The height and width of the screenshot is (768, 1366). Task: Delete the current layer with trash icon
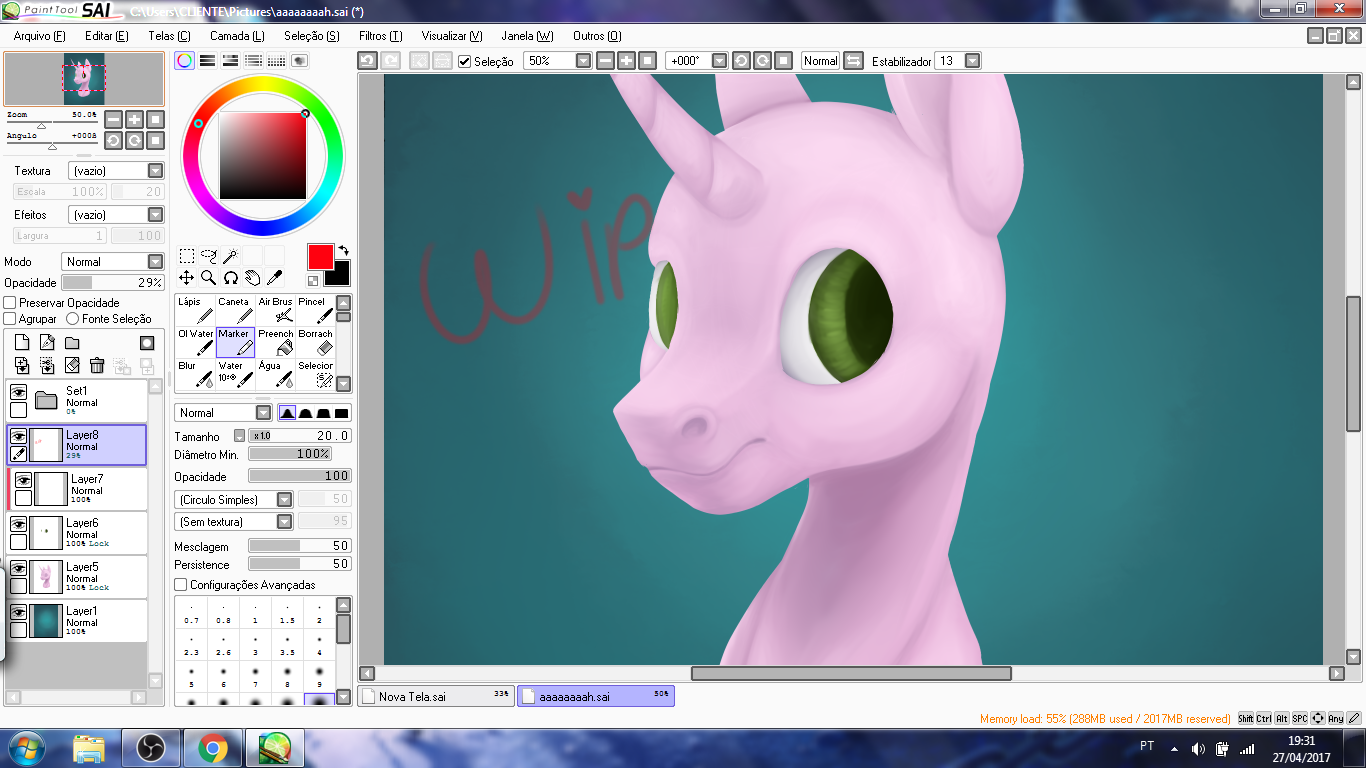pyautogui.click(x=97, y=366)
